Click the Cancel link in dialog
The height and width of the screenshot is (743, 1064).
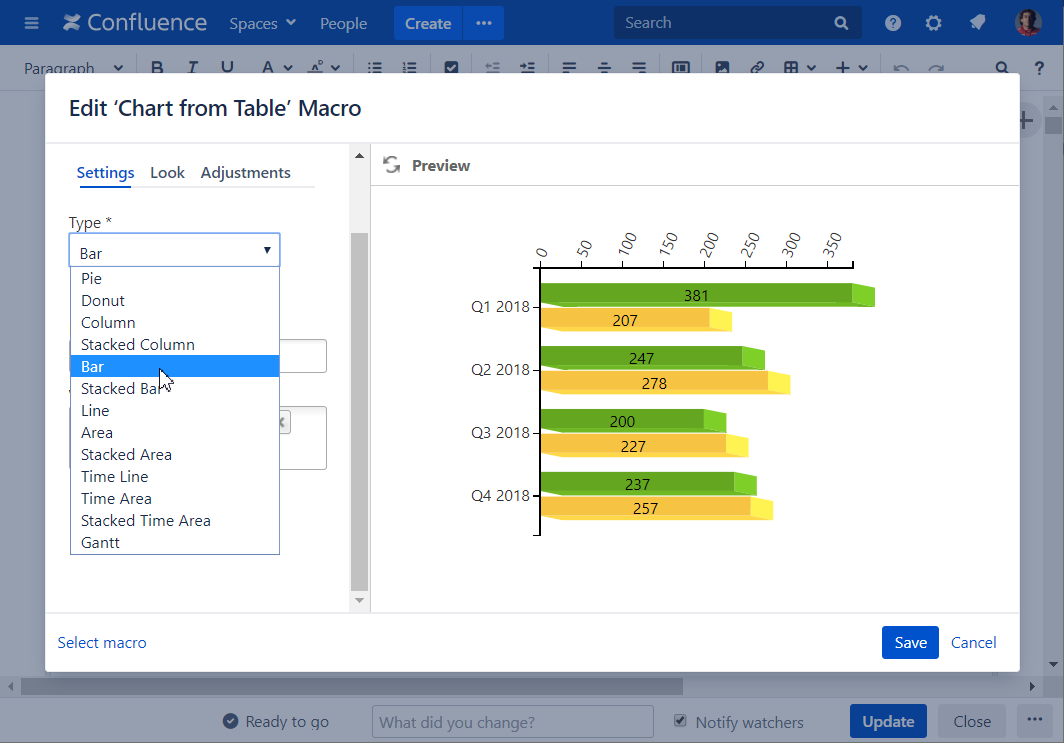tap(973, 643)
